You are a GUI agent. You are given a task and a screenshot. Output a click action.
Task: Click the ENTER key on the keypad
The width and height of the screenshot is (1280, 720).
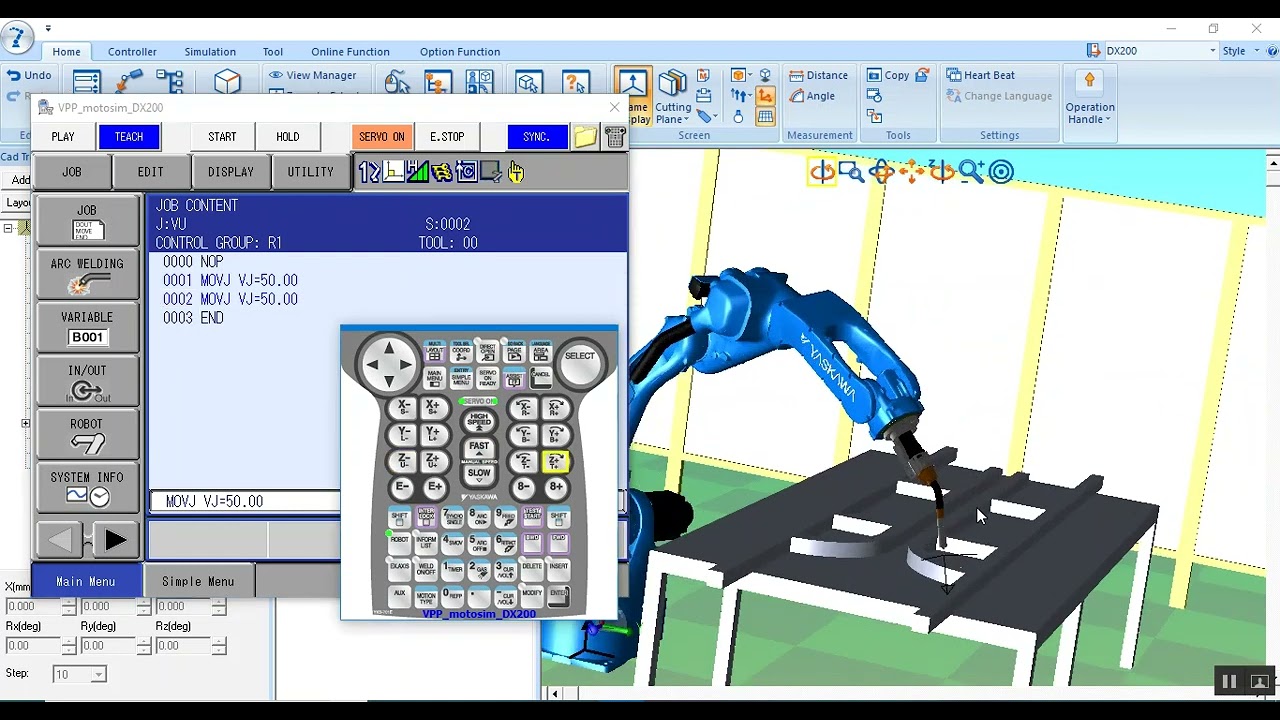[558, 597]
